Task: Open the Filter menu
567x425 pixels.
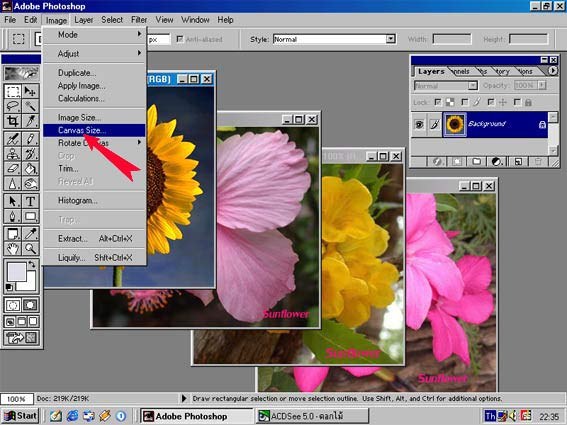Action: [x=139, y=20]
